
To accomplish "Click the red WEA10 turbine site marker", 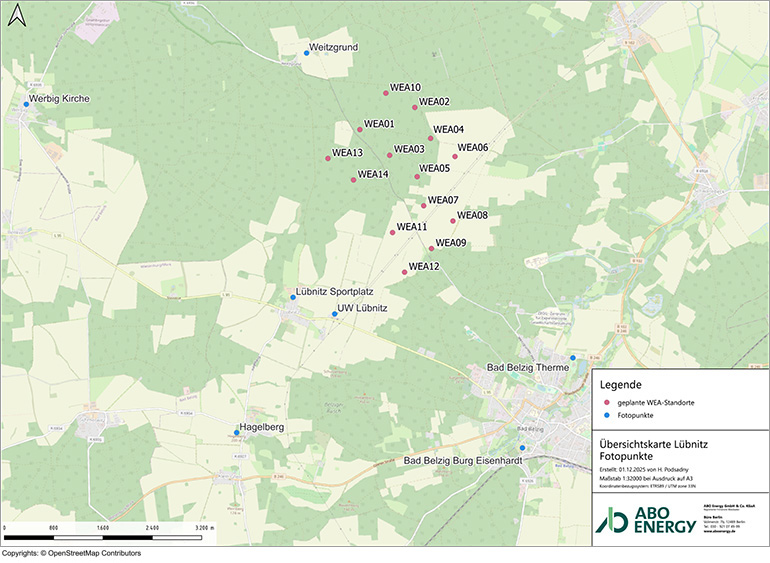I will (386, 93).
